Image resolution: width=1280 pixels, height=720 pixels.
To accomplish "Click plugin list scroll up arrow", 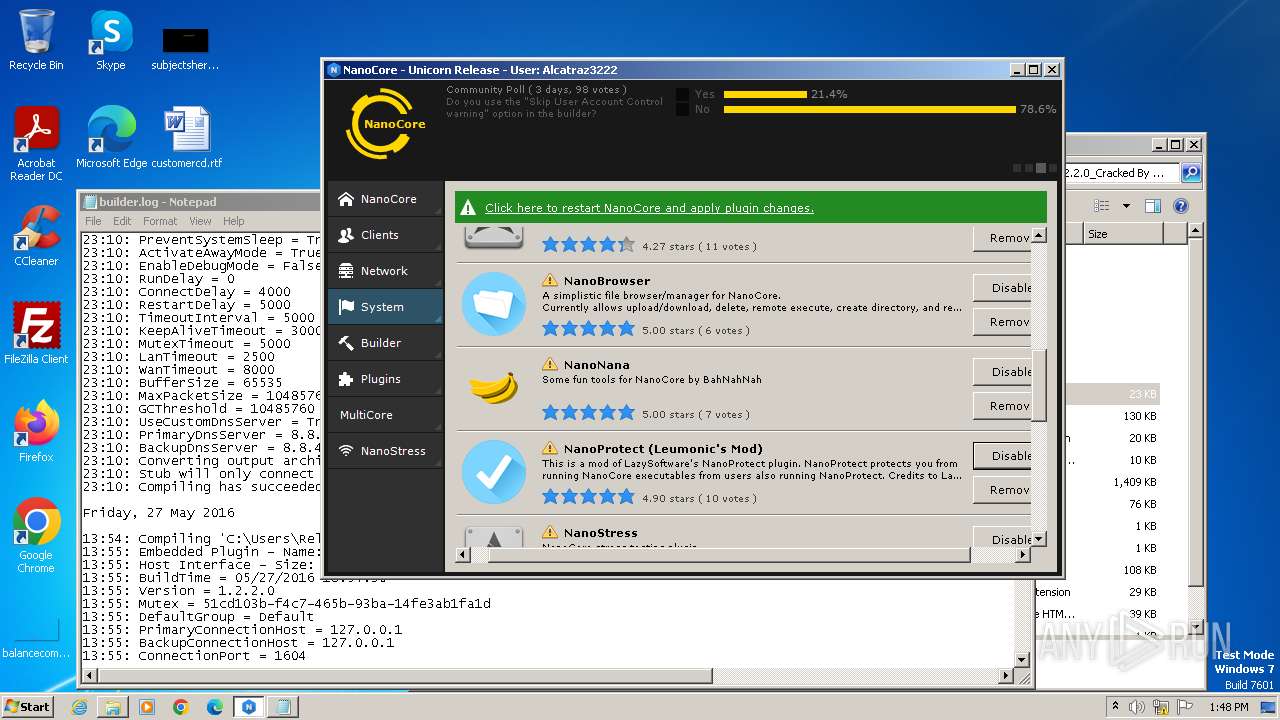I will [x=1038, y=235].
